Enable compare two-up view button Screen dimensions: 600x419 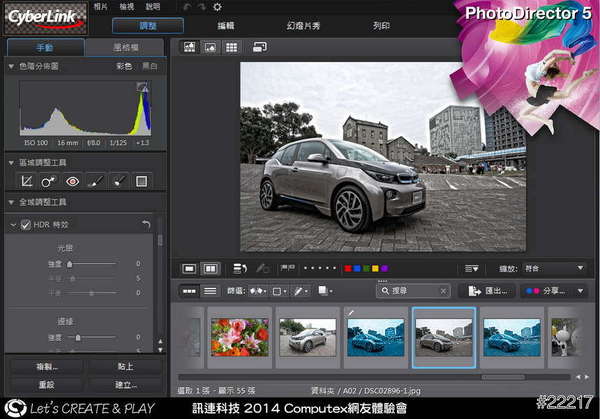tap(211, 268)
